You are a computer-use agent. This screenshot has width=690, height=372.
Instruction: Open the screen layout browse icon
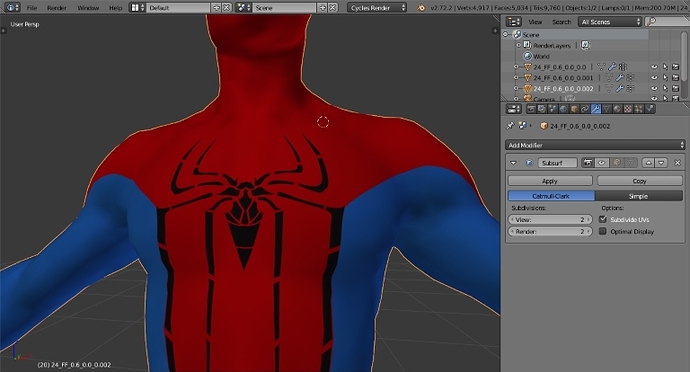pos(137,7)
